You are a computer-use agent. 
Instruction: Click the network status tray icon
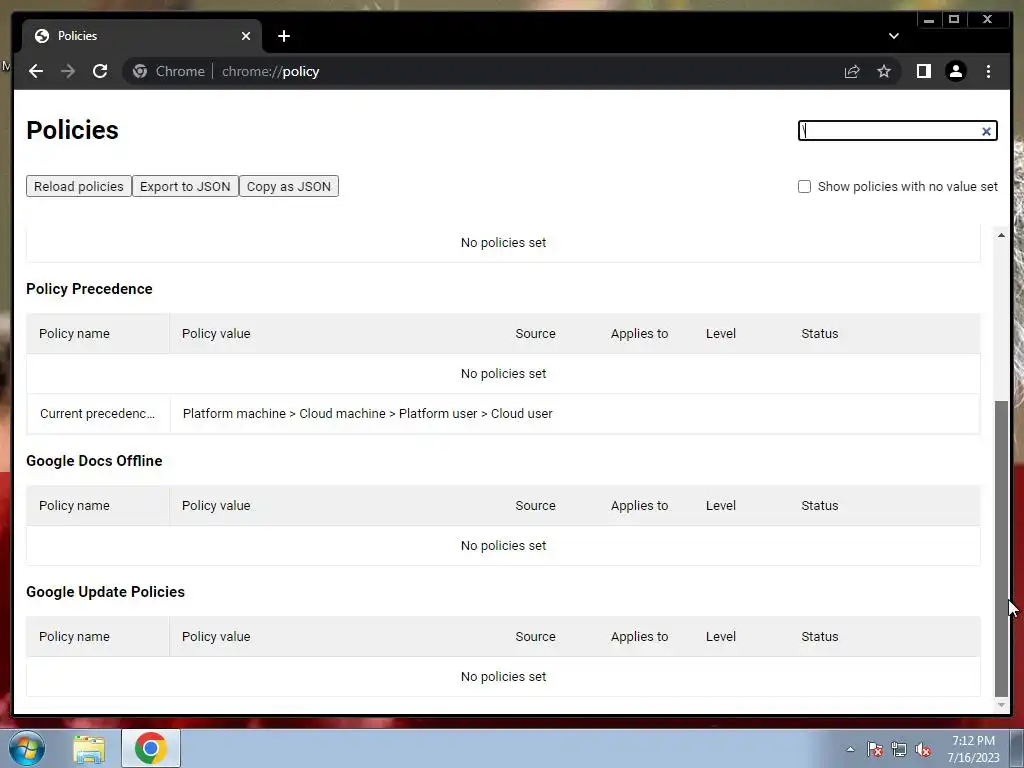click(899, 750)
